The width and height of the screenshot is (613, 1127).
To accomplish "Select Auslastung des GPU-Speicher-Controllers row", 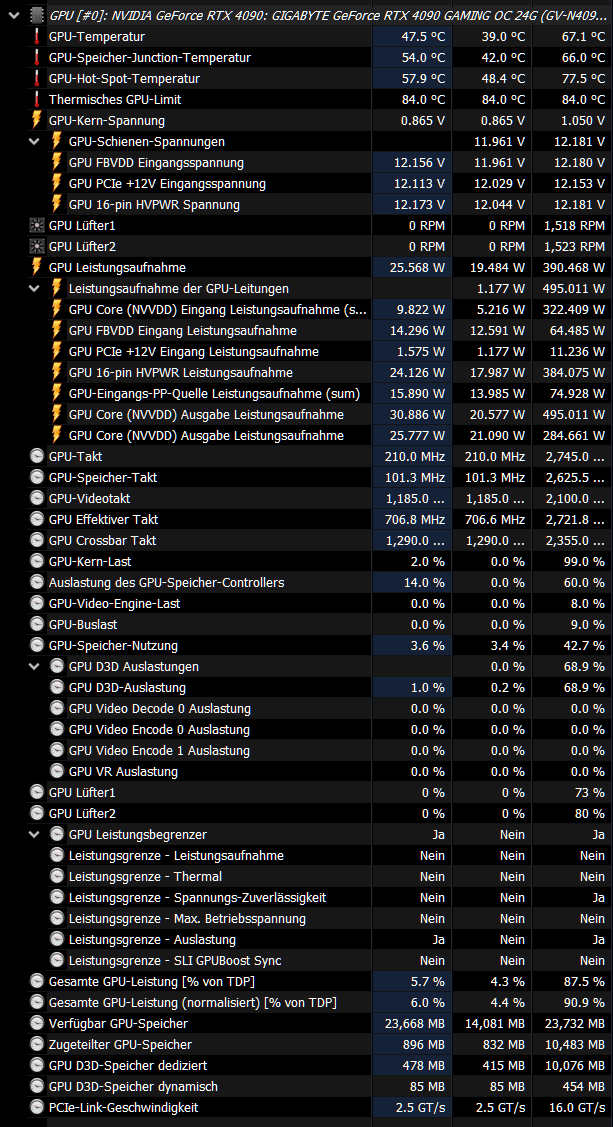I will coord(166,582).
